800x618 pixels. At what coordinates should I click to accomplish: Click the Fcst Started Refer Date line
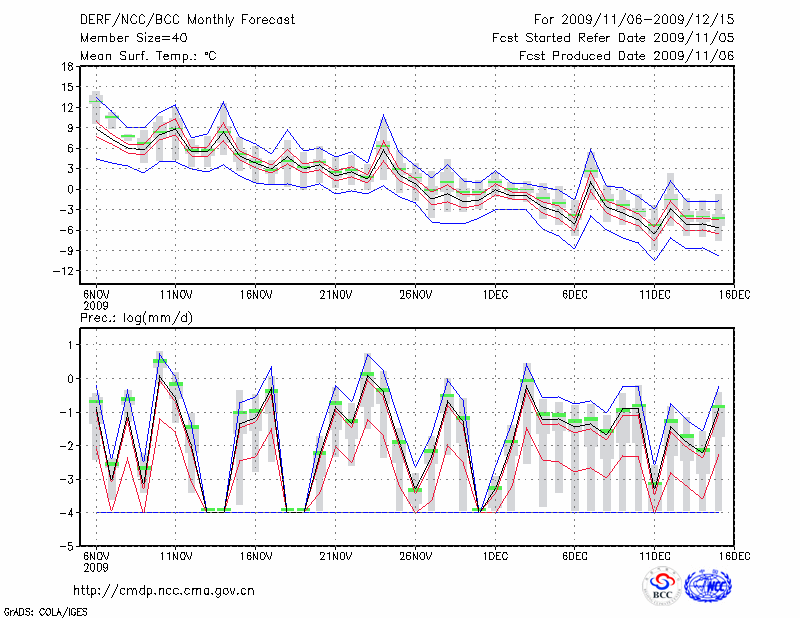614,38
